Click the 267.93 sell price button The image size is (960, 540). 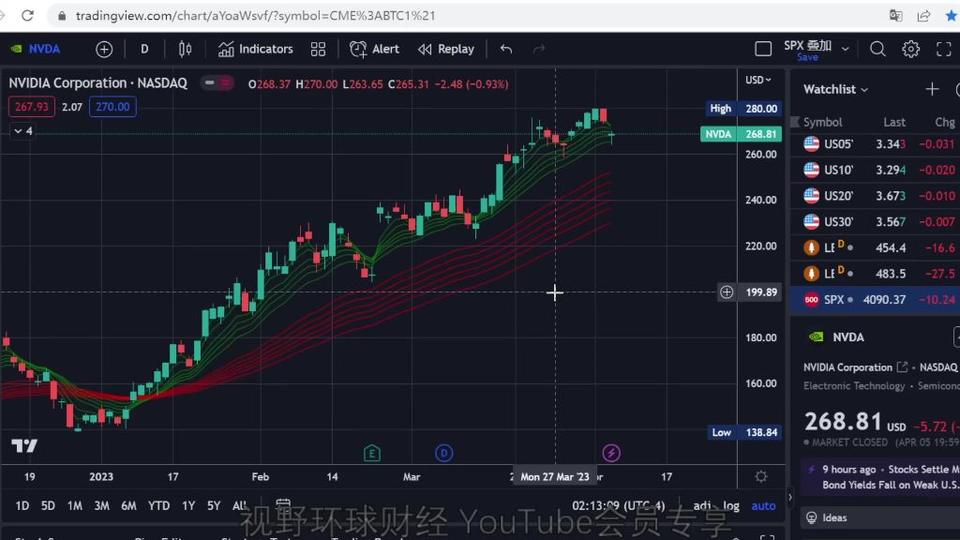(x=31, y=107)
